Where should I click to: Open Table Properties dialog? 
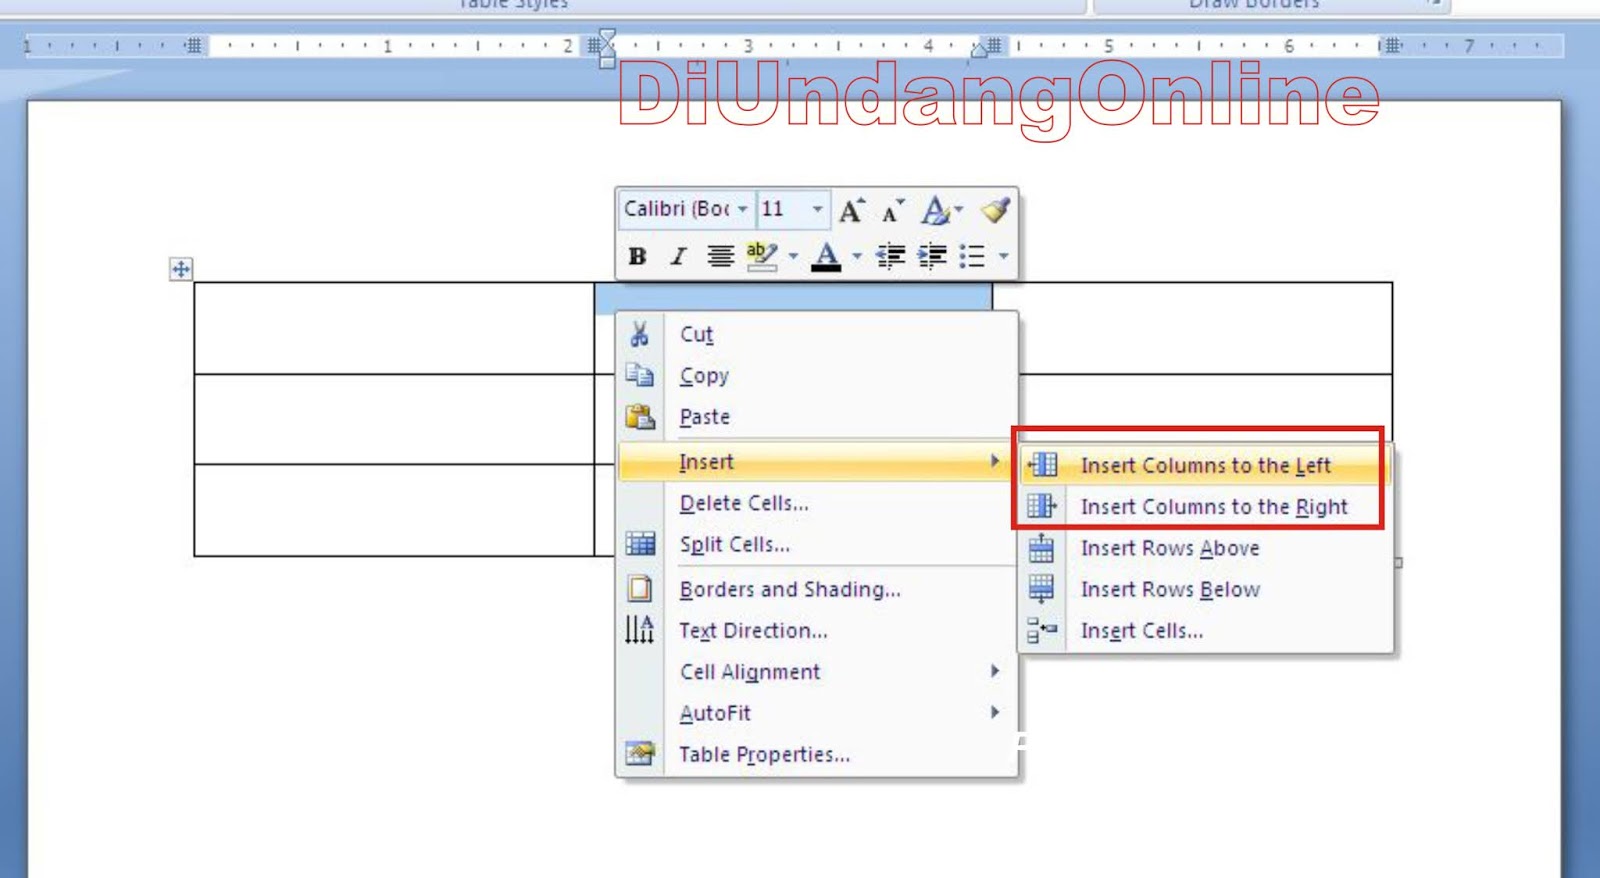click(818, 754)
